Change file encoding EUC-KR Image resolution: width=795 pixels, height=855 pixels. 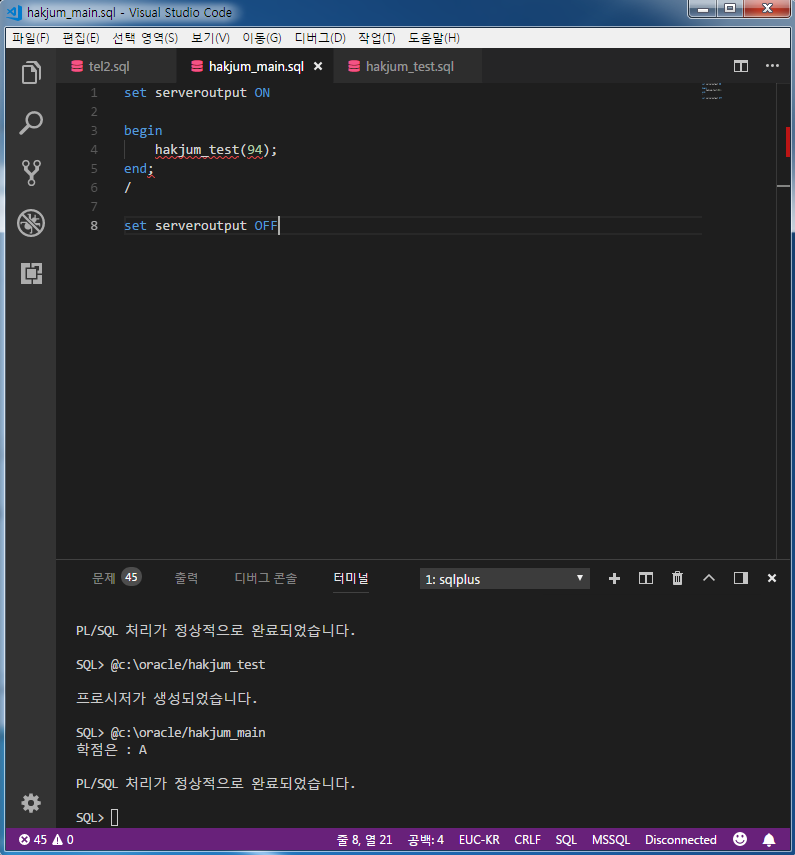[x=479, y=840]
